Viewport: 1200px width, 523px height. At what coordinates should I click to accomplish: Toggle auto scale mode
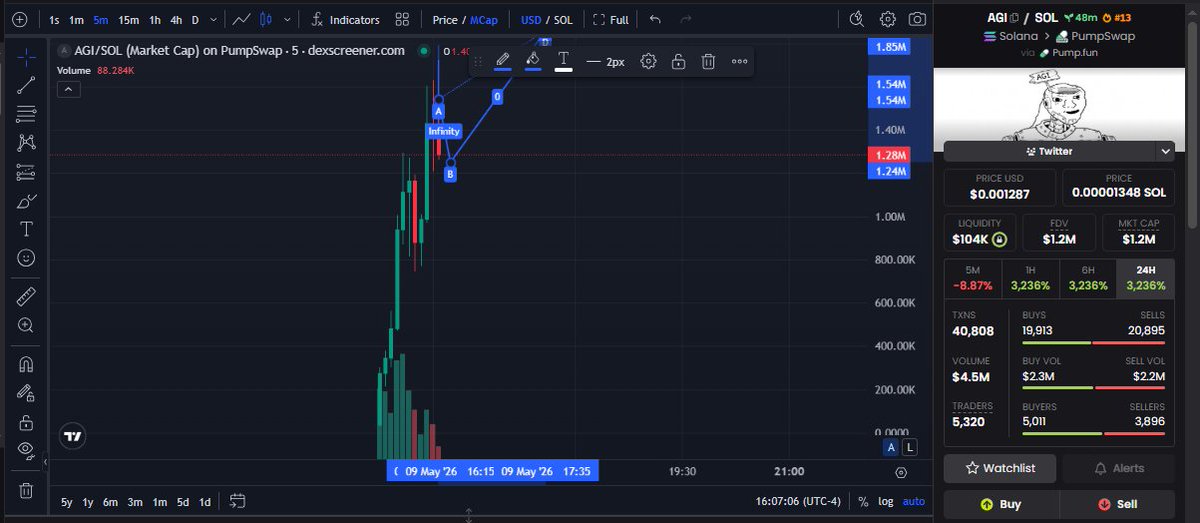tap(914, 502)
